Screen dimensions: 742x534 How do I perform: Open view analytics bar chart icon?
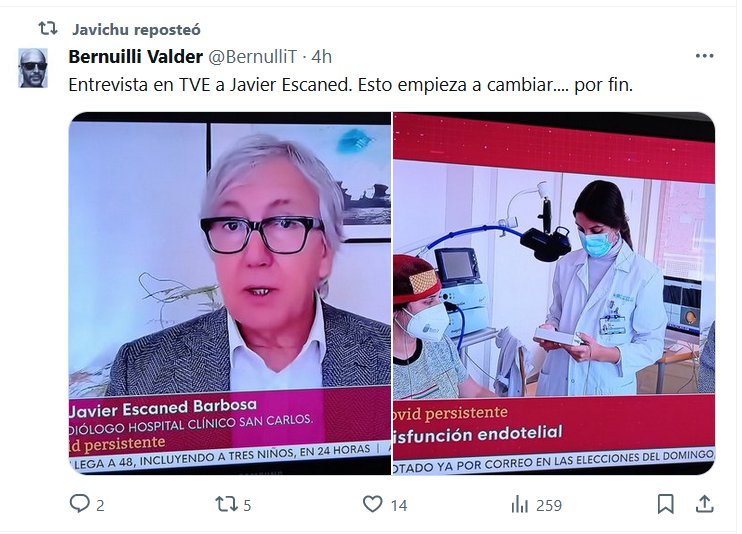coord(520,504)
